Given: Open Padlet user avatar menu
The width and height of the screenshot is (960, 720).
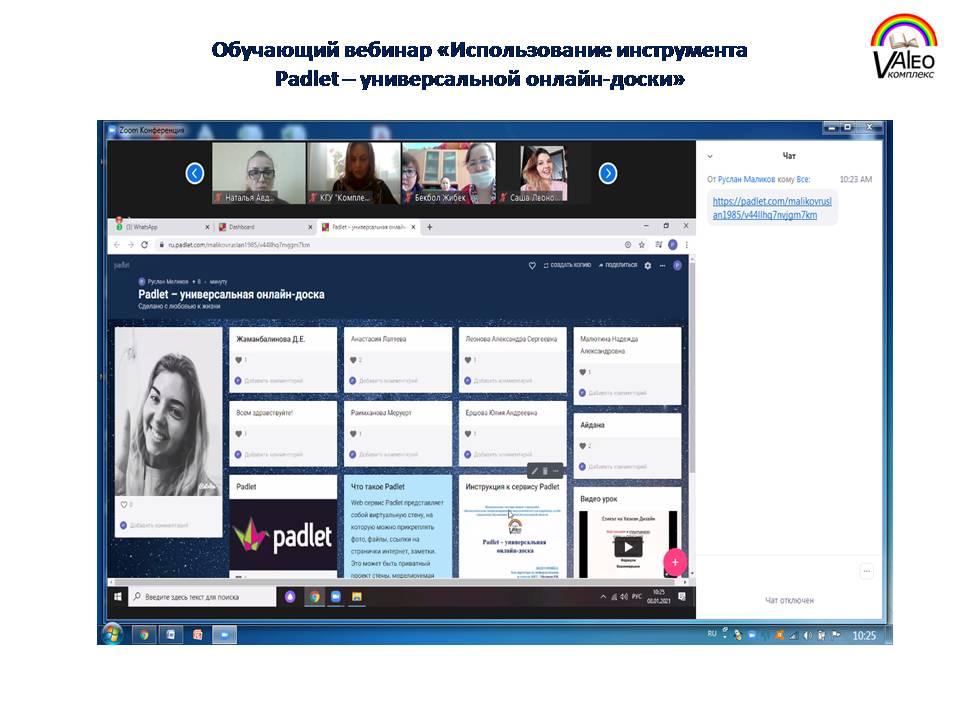Looking at the screenshot, I should click(x=677, y=266).
